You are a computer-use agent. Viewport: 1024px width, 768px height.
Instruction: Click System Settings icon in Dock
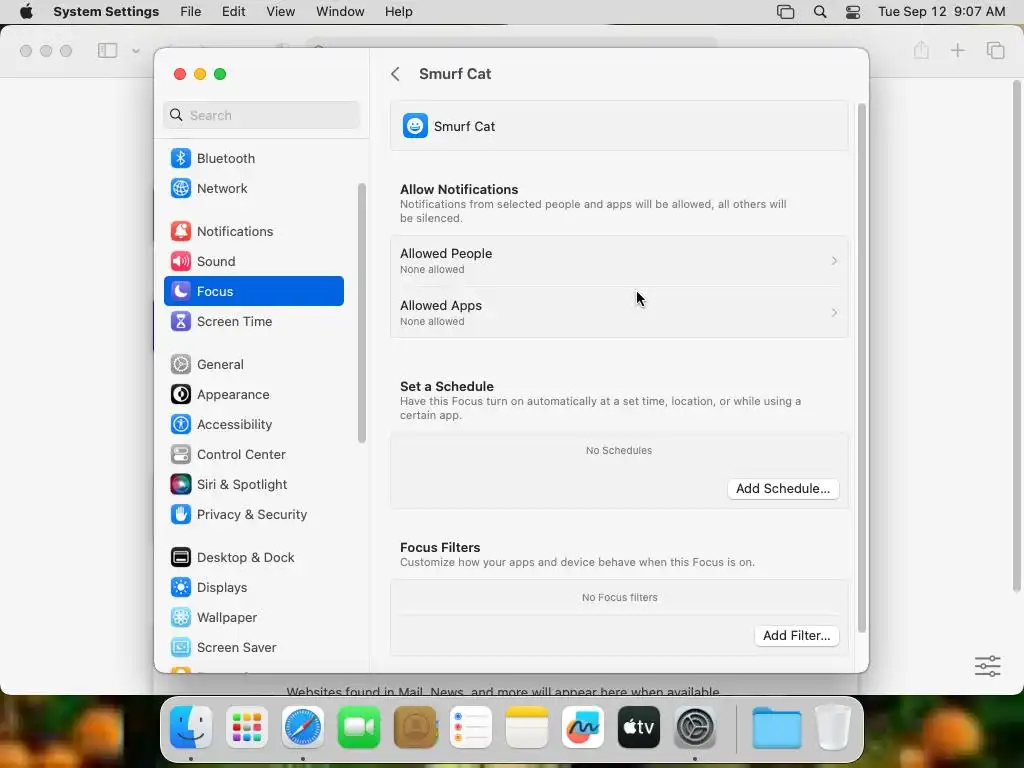point(695,727)
